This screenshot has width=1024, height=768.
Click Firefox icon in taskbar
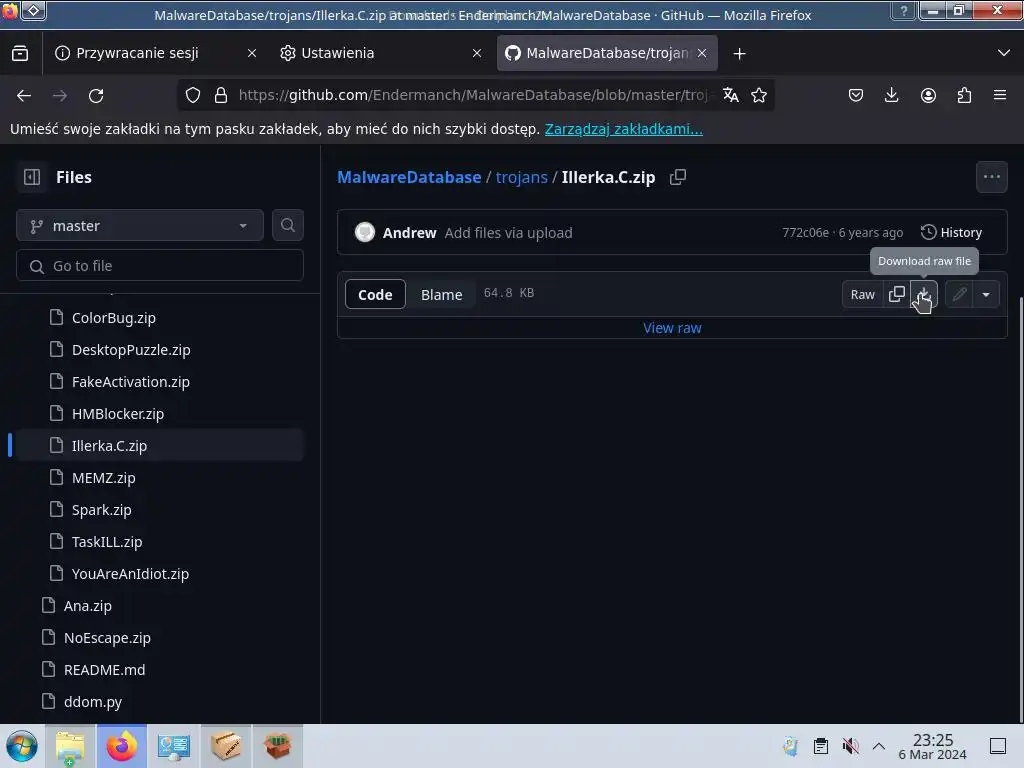[122, 746]
